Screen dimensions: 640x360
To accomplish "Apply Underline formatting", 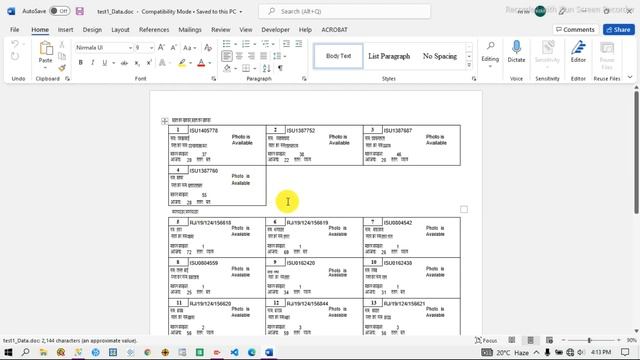I will pyautogui.click(x=104, y=63).
